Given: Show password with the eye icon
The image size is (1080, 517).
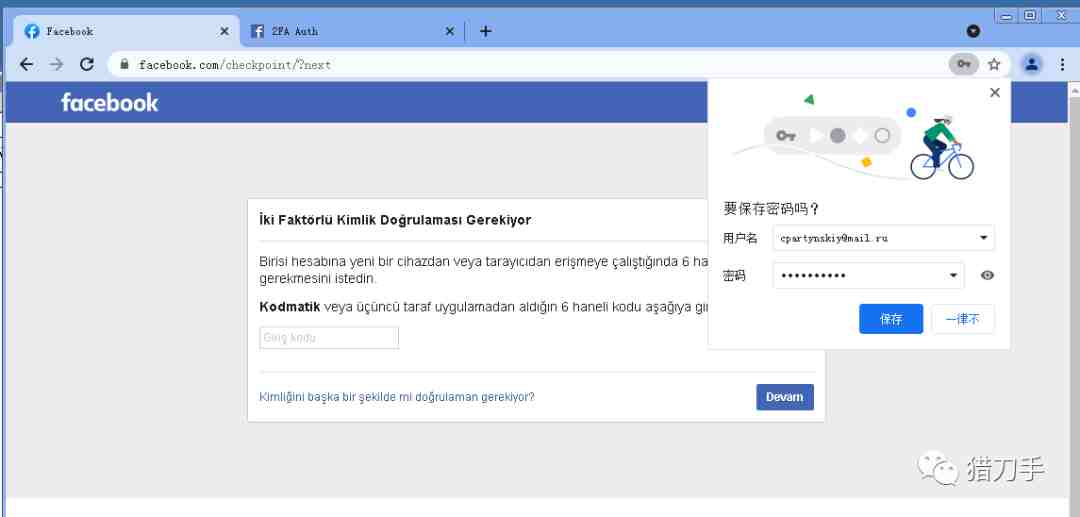Looking at the screenshot, I should (x=987, y=275).
